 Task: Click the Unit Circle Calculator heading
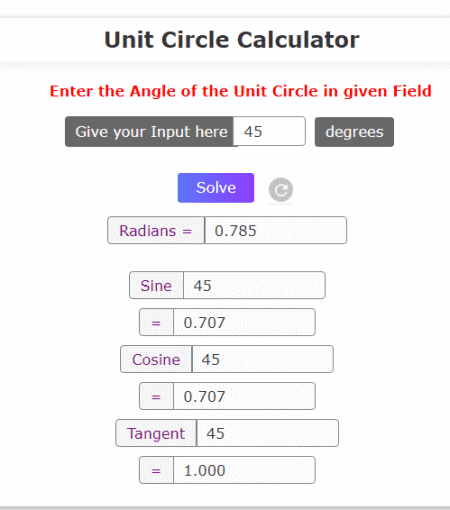(x=232, y=40)
